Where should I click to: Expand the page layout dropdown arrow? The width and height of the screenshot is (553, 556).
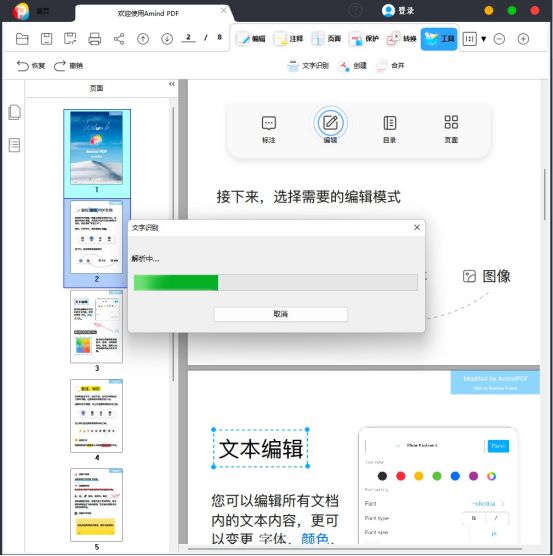tap(484, 39)
